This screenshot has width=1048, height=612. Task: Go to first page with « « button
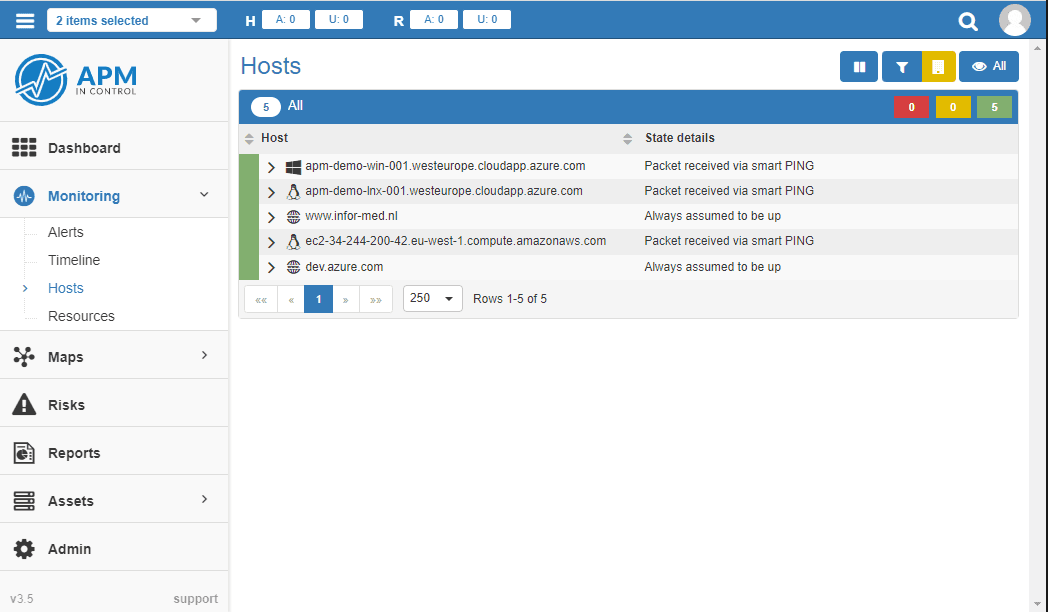pos(261,299)
